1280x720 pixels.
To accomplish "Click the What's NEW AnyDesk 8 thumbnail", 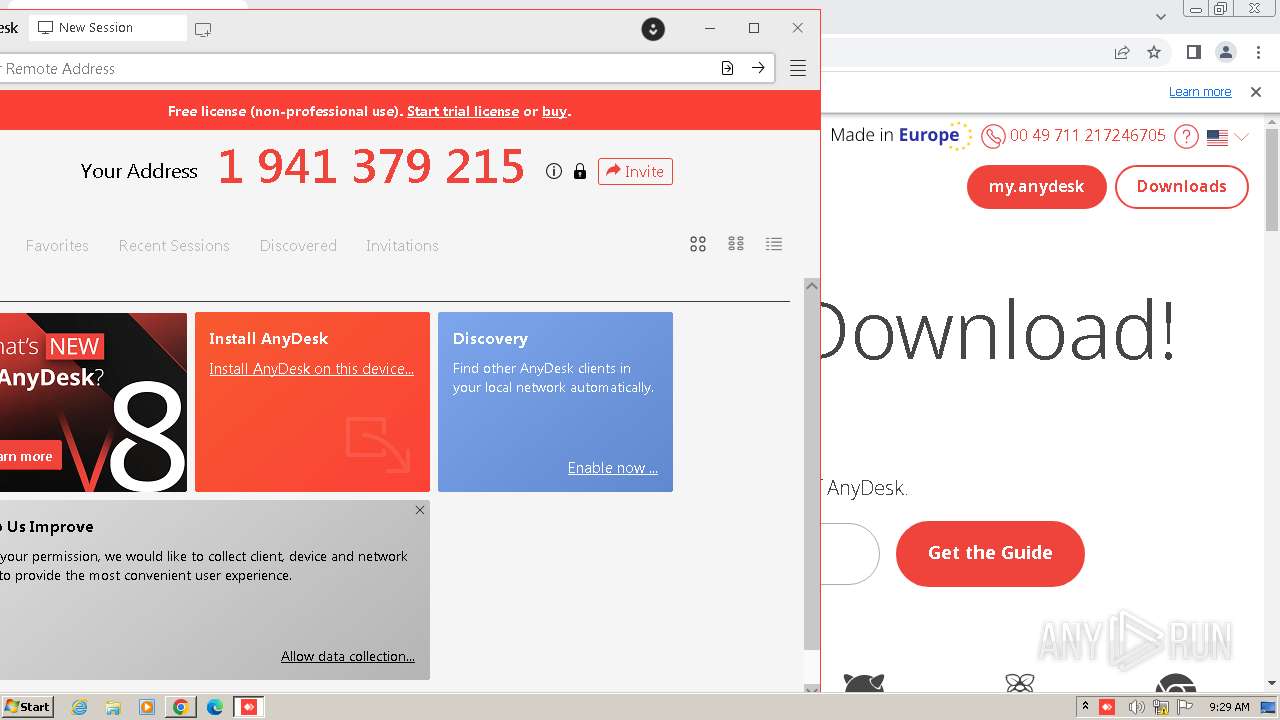I will pyautogui.click(x=93, y=402).
